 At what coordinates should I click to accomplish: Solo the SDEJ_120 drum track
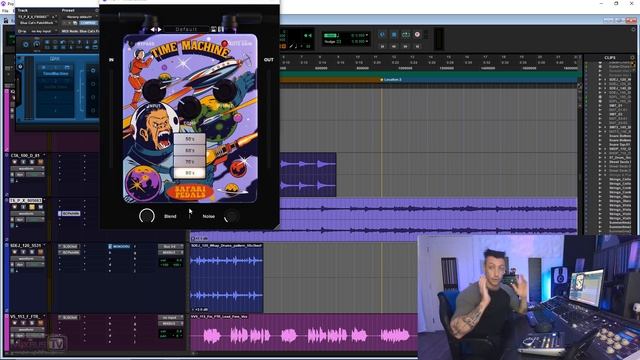click(31, 252)
